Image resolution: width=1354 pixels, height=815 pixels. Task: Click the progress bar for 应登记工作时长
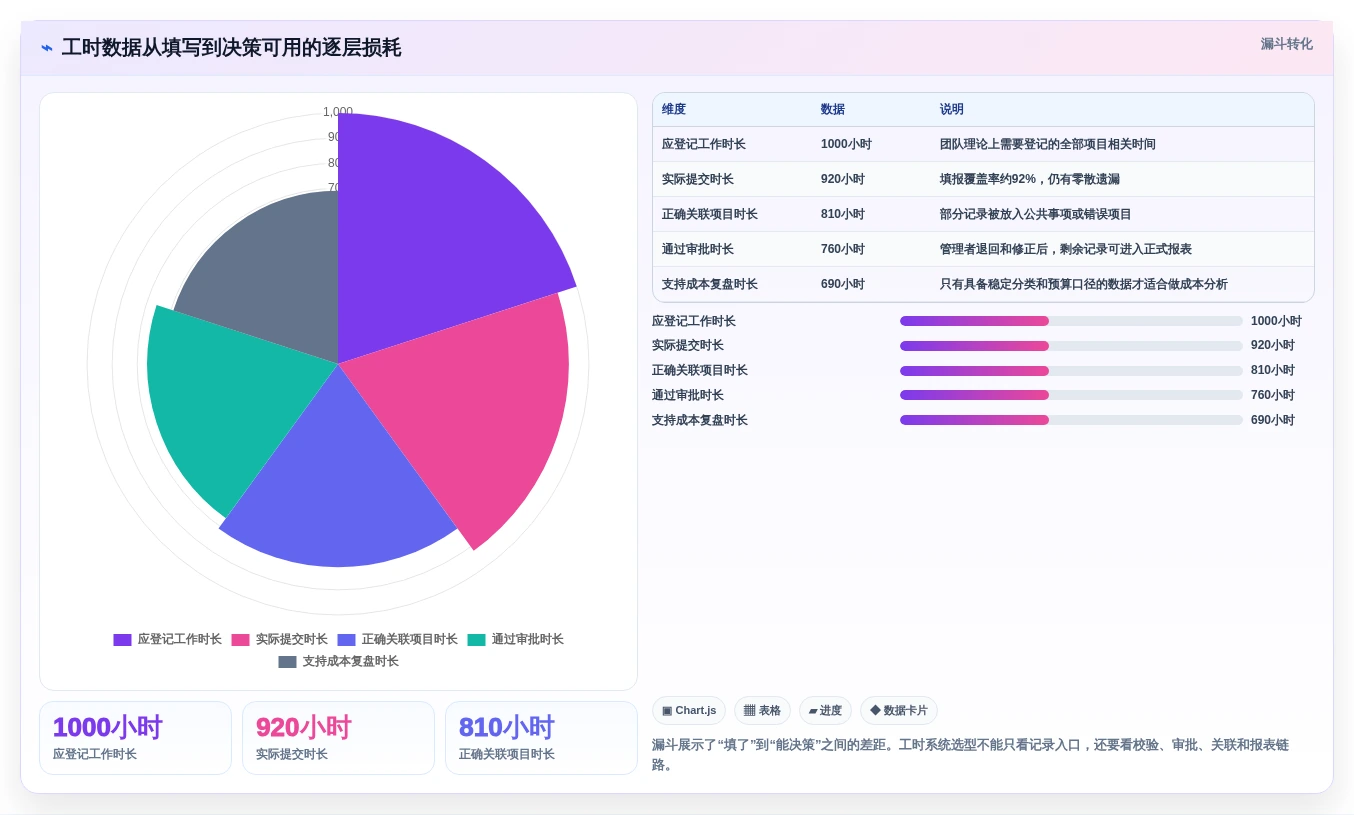1071,321
